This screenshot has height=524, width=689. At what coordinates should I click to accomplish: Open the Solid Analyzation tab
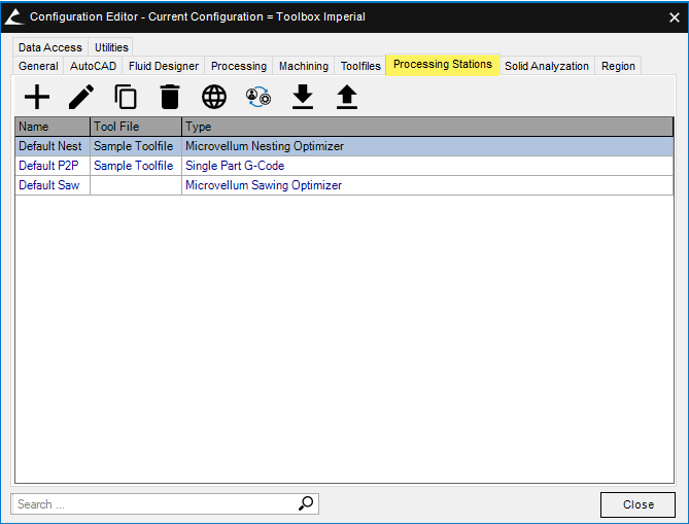point(547,66)
